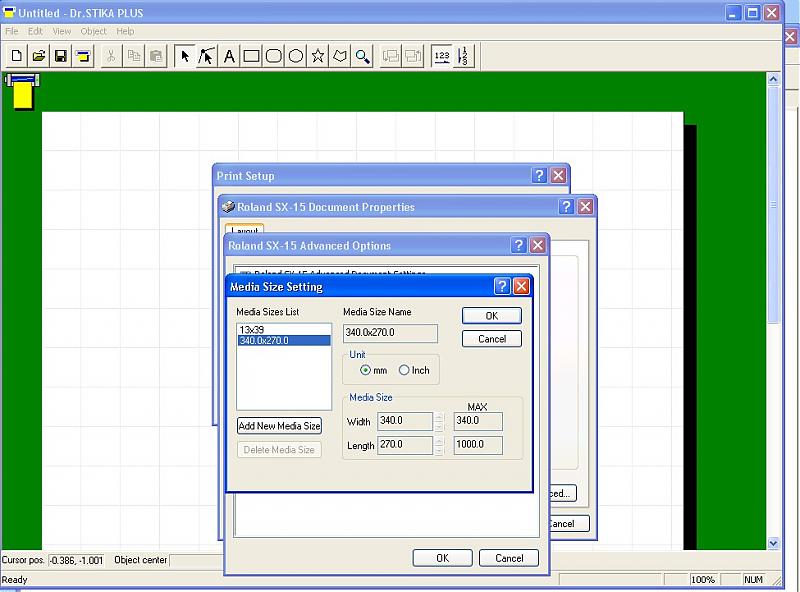The image size is (800, 592).
Task: Click the Cut scissors icon
Action: tap(111, 56)
